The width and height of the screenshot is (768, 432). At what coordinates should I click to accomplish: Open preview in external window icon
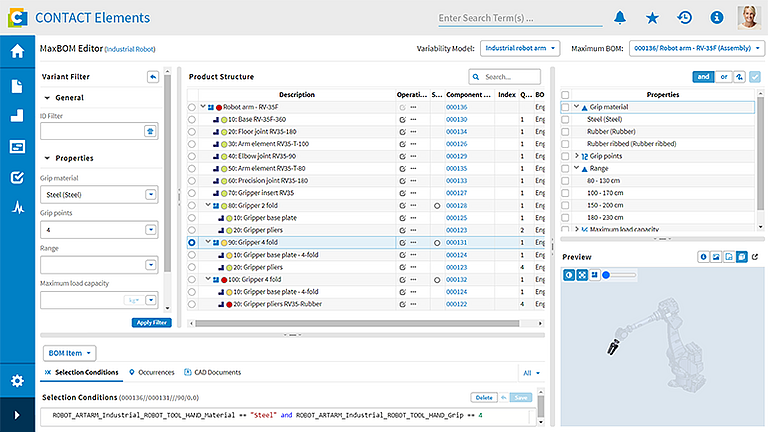pyautogui.click(x=755, y=257)
